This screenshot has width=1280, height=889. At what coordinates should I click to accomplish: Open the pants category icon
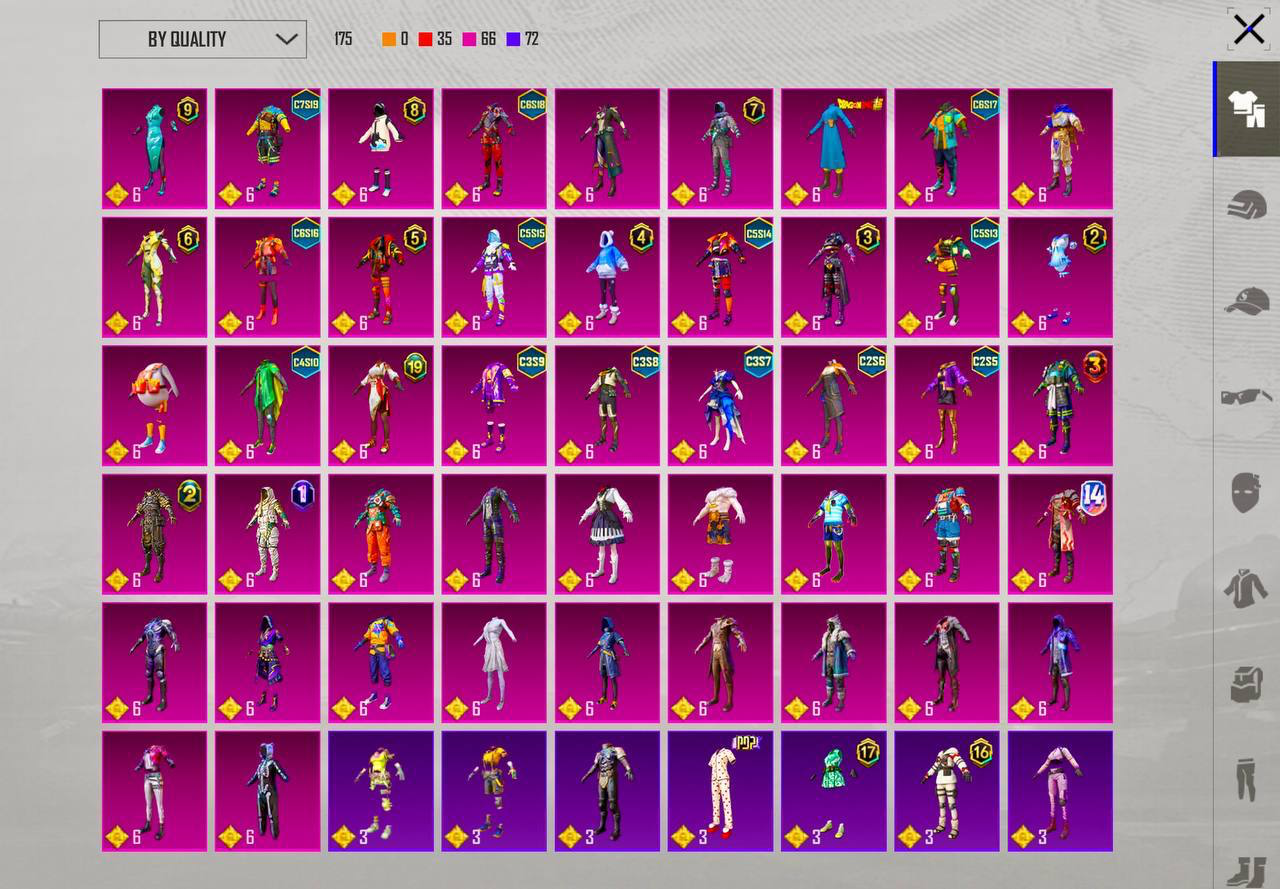pos(1246,779)
